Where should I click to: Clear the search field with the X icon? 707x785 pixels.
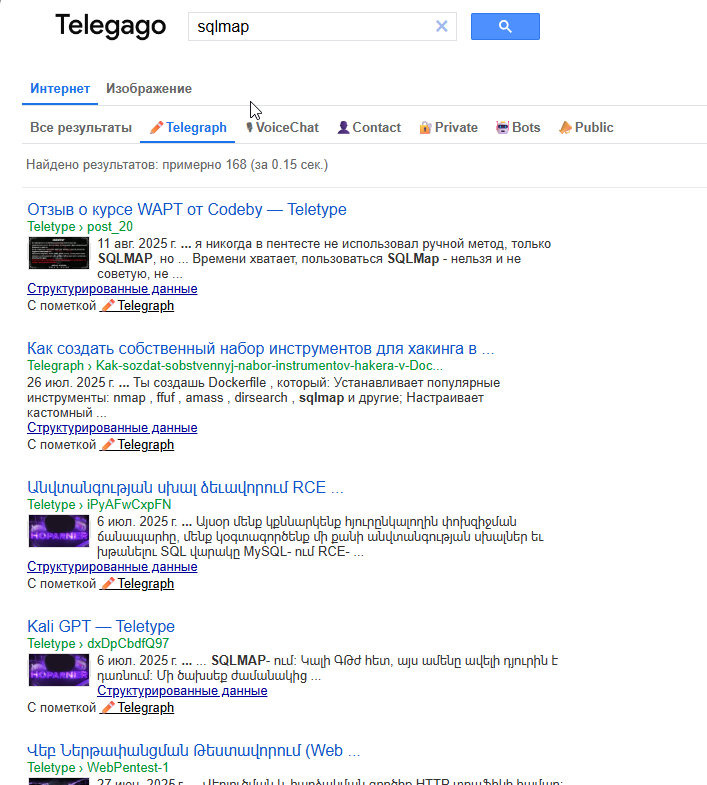pos(441,26)
